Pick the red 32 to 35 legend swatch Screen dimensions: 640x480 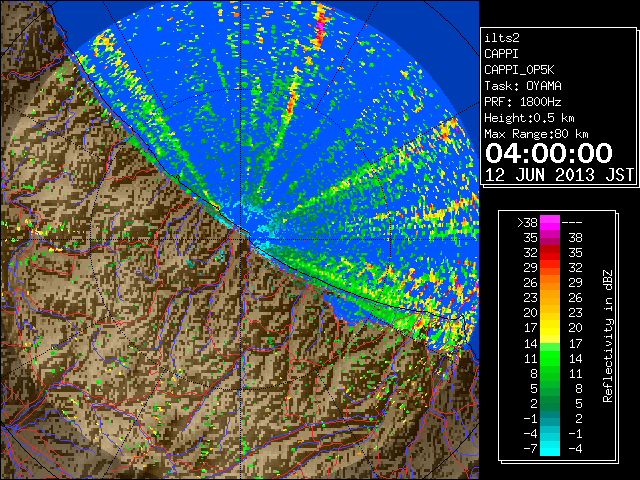[x=550, y=253]
